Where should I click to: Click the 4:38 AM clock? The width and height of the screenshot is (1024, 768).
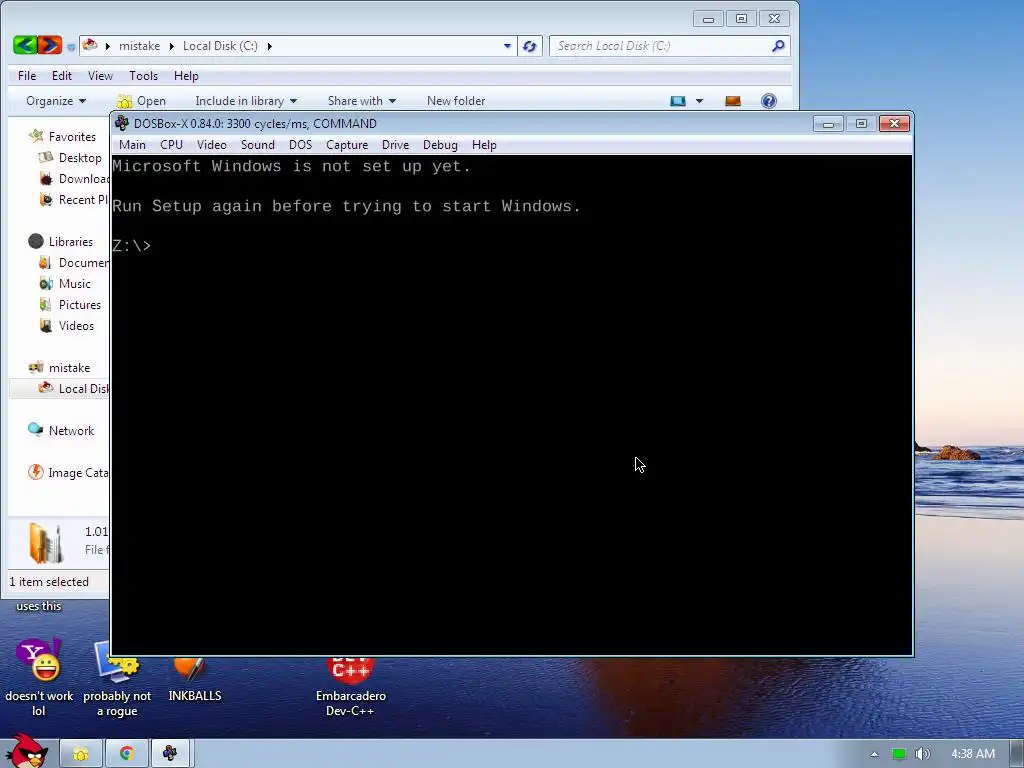tap(973, 754)
